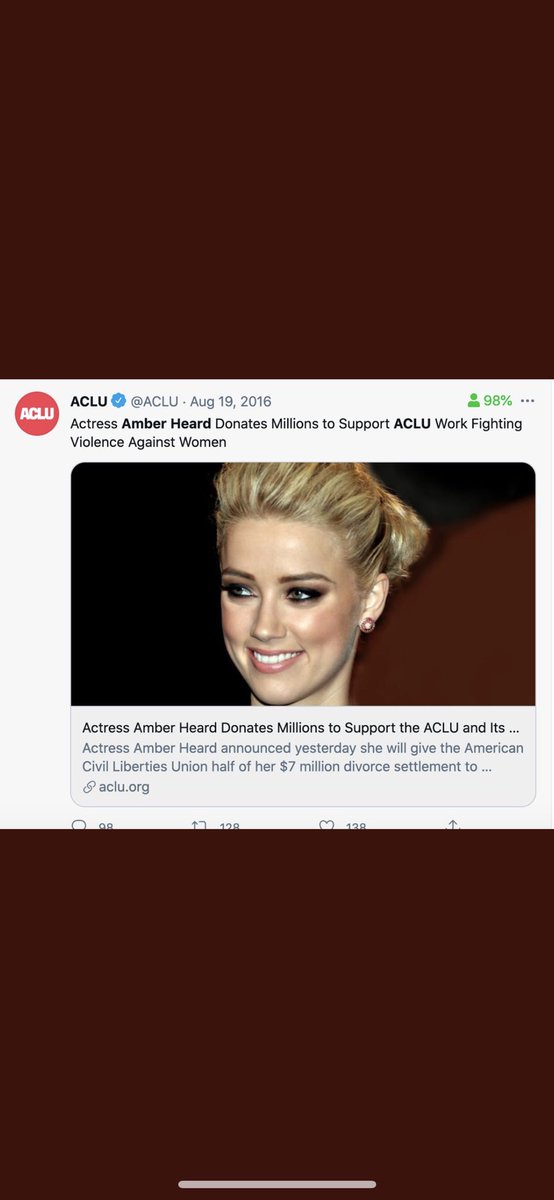Click the tweet text about Violence Against Women

click(296, 433)
